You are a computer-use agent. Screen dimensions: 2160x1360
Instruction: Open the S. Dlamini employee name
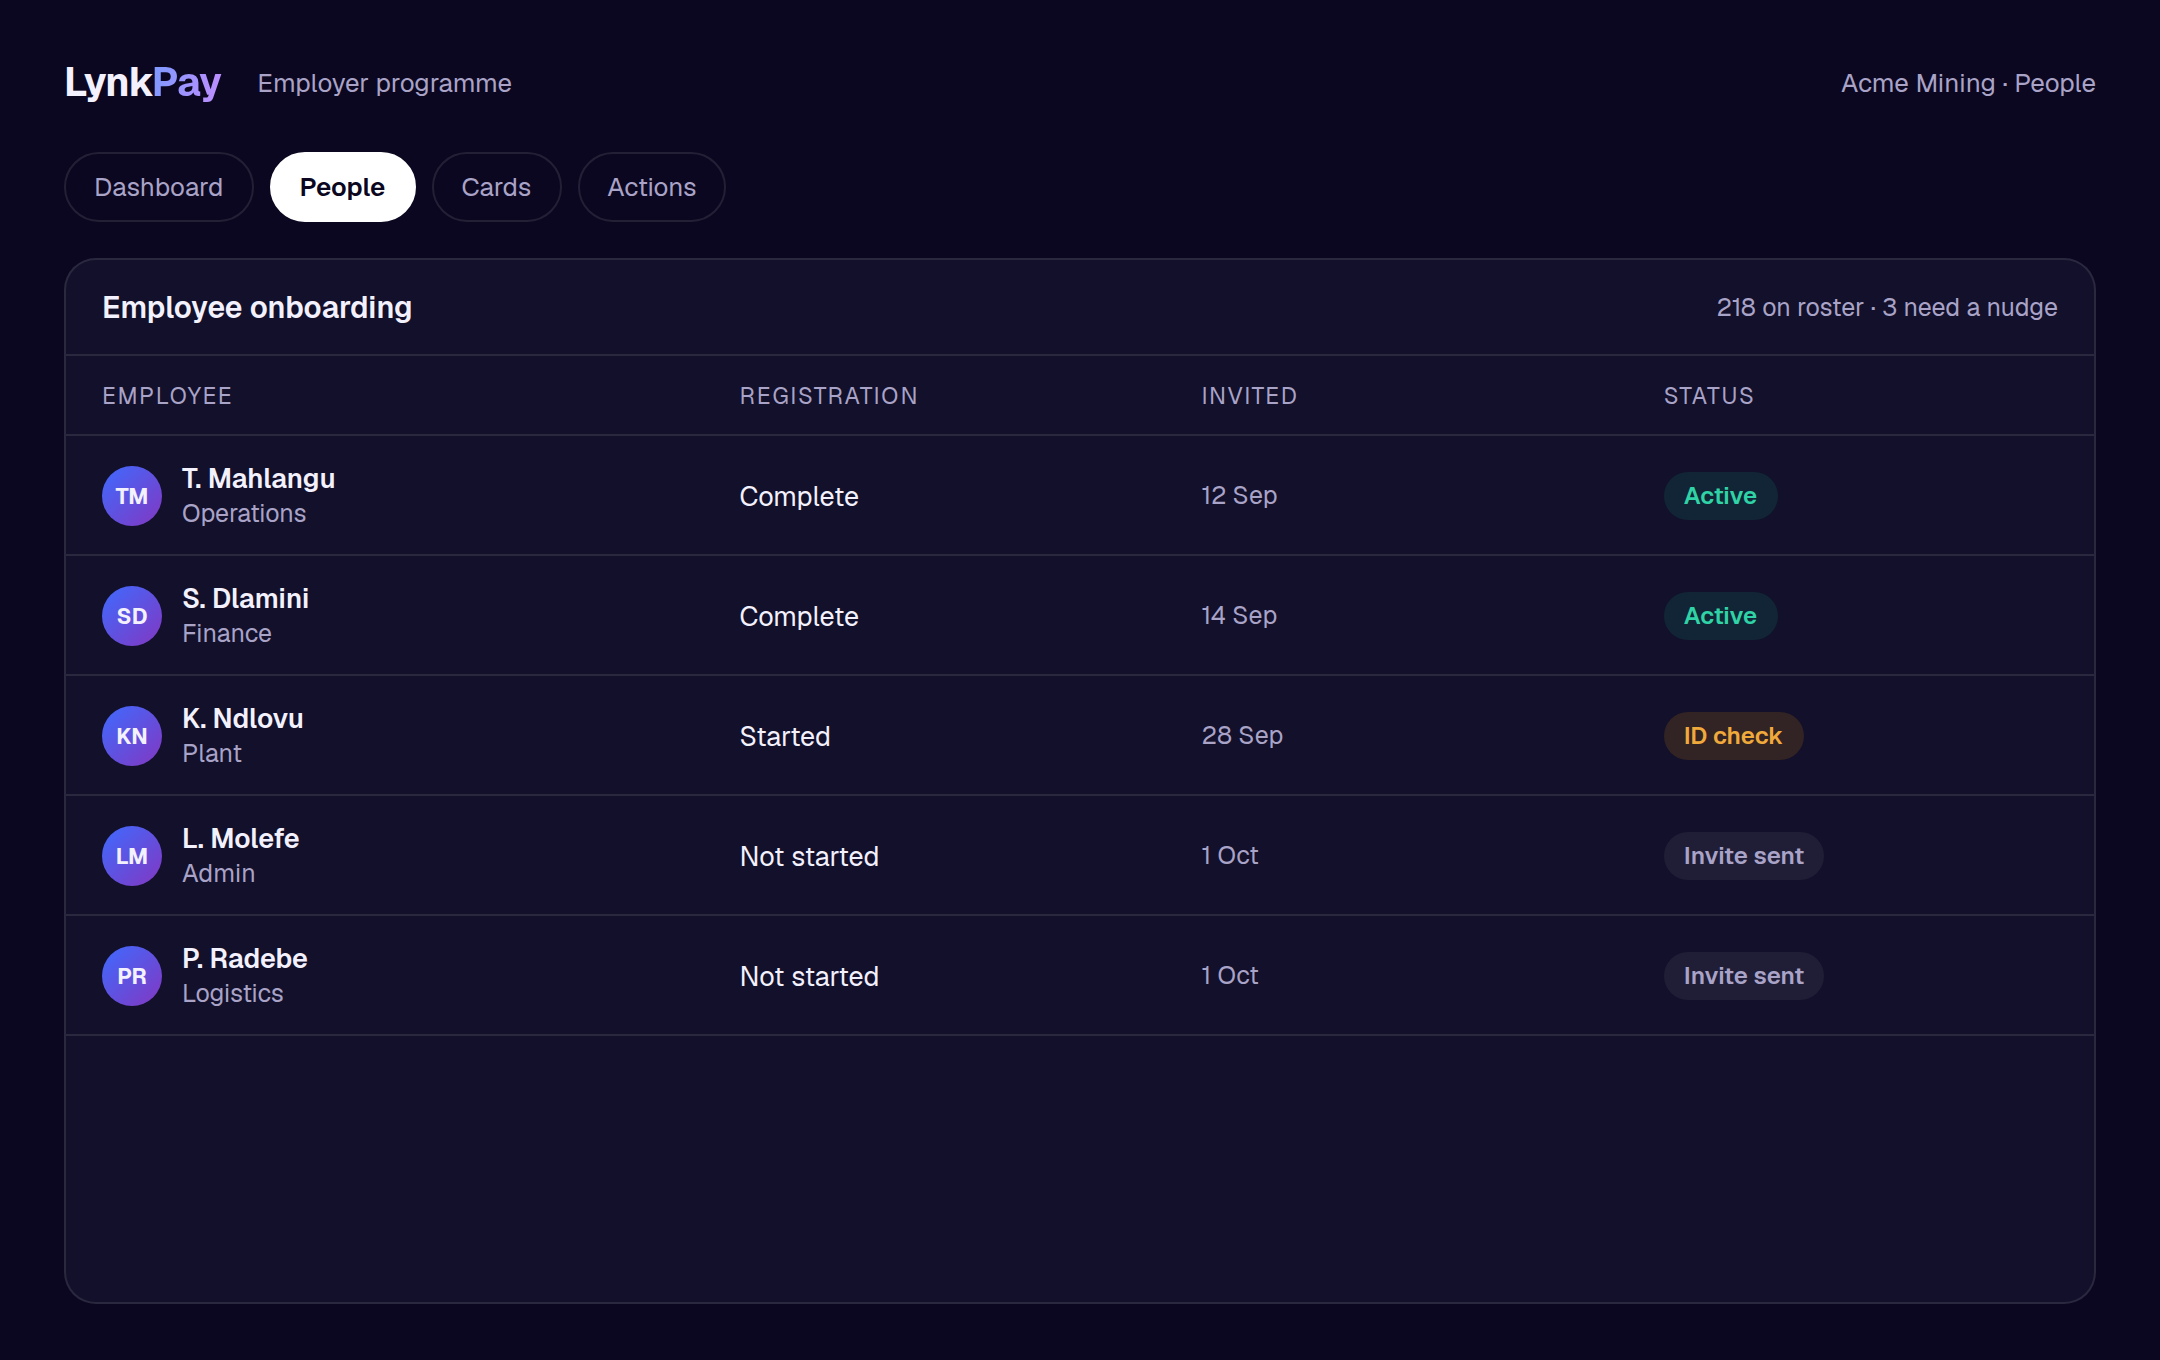click(245, 599)
